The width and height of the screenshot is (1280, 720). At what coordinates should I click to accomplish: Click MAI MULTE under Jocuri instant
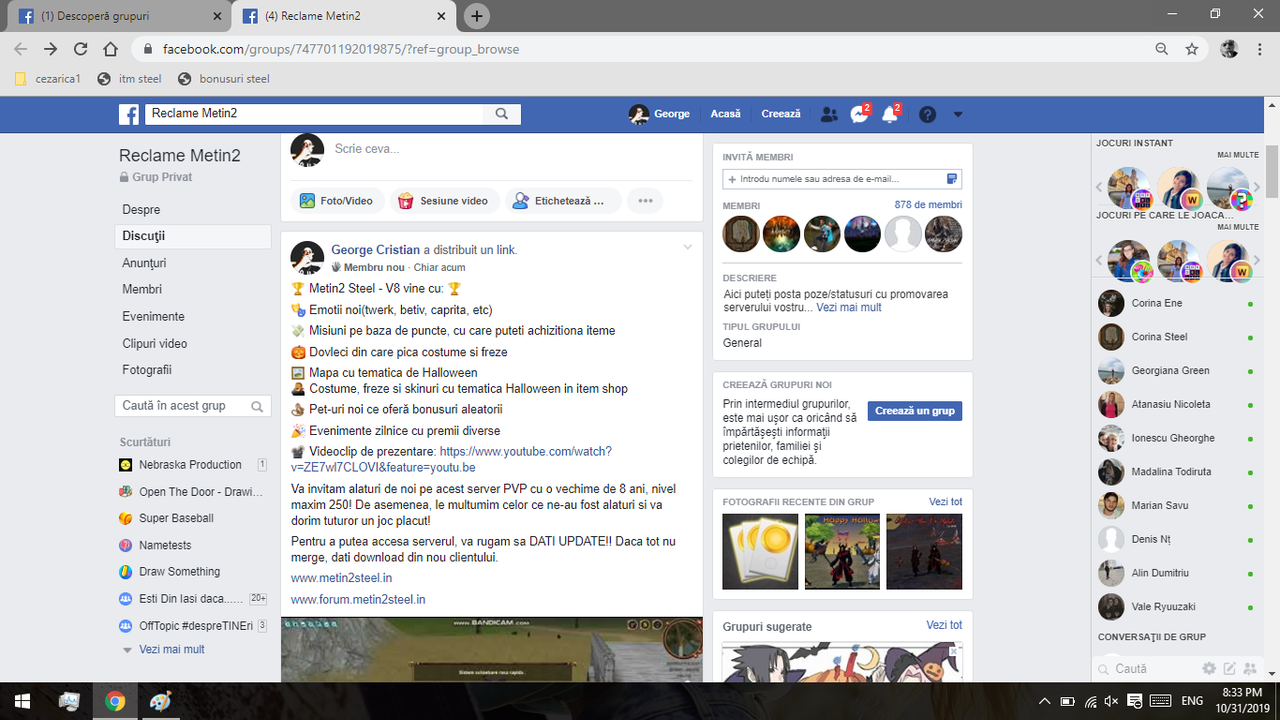click(1238, 155)
